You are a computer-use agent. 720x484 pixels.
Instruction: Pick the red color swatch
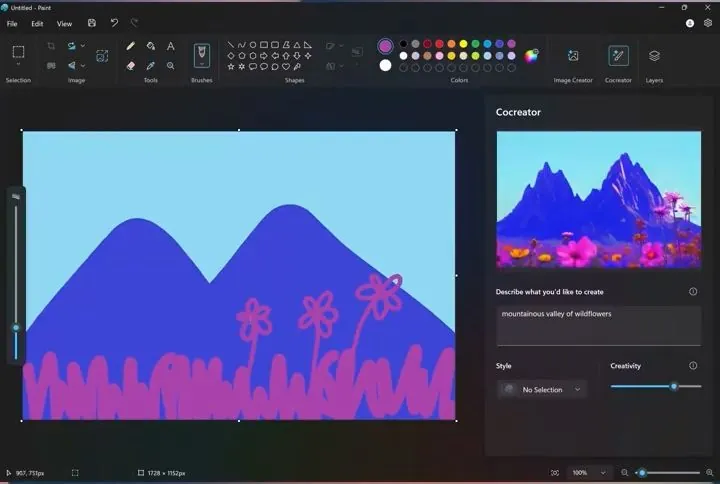click(427, 44)
